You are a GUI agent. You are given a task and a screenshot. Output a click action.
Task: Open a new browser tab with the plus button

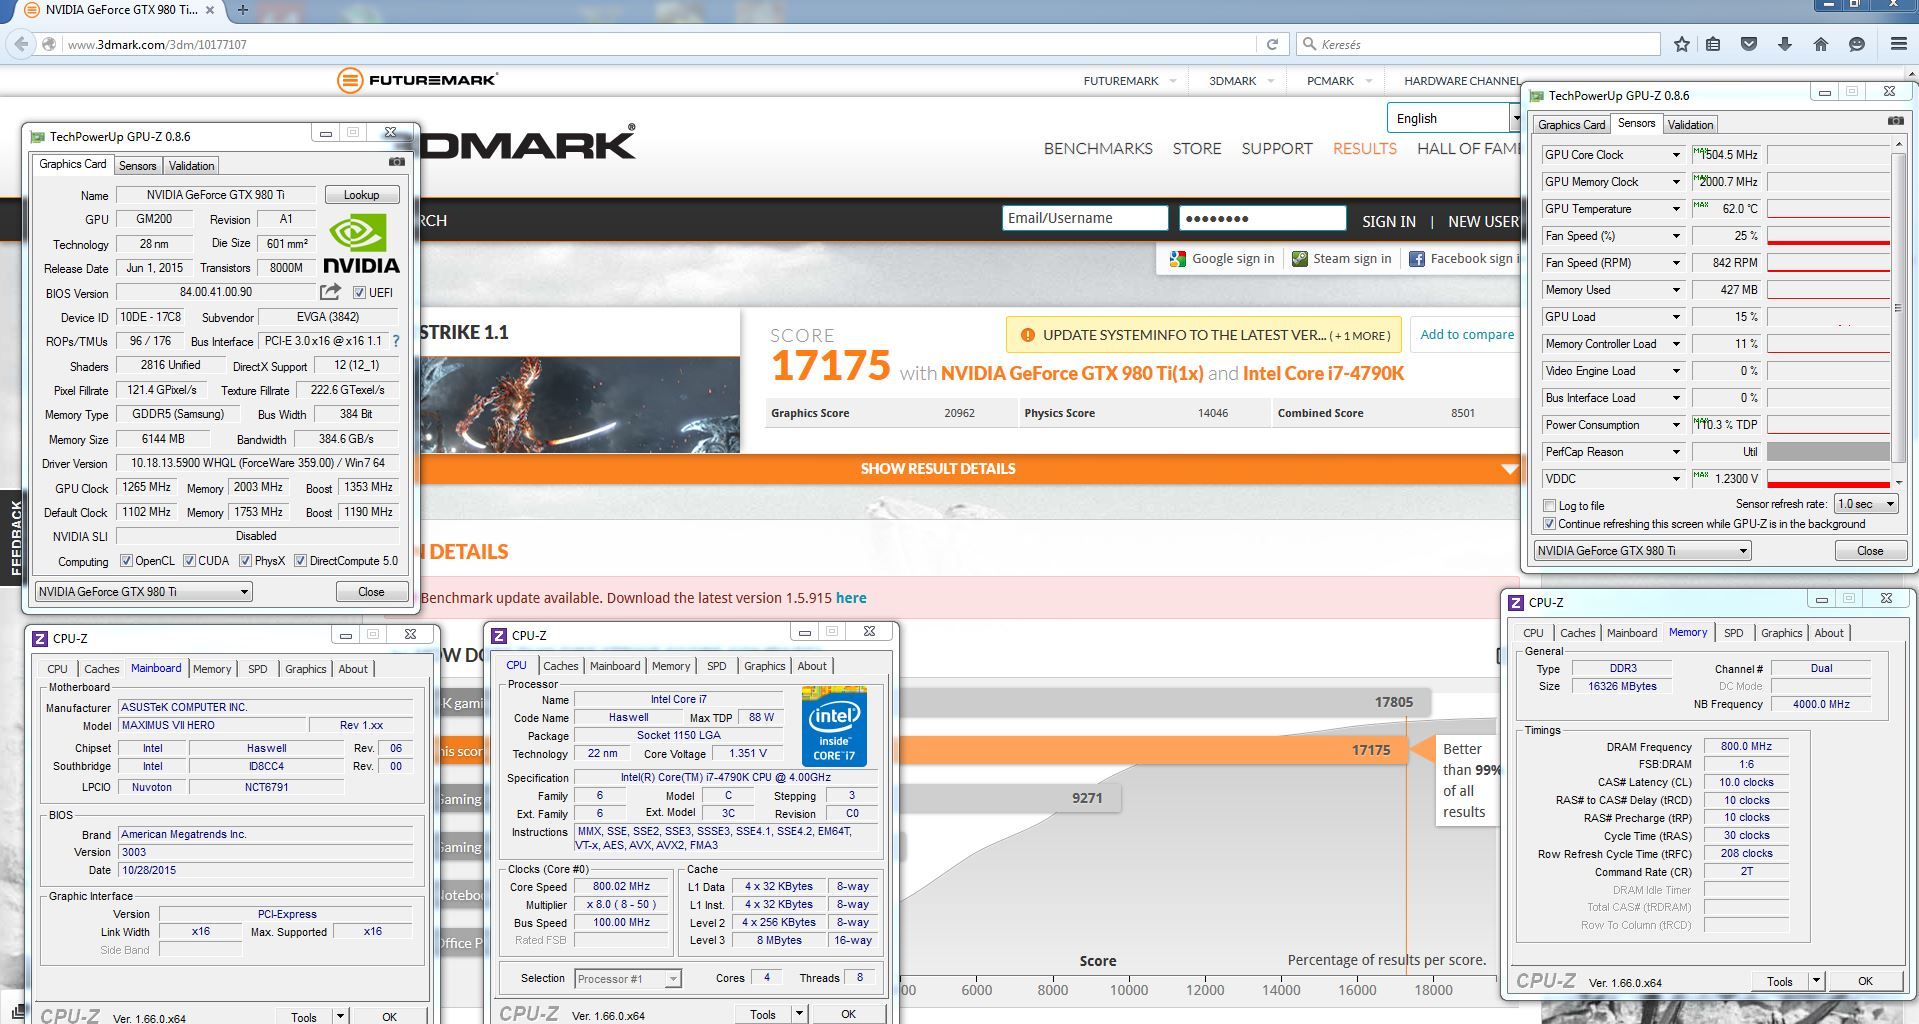242,10
